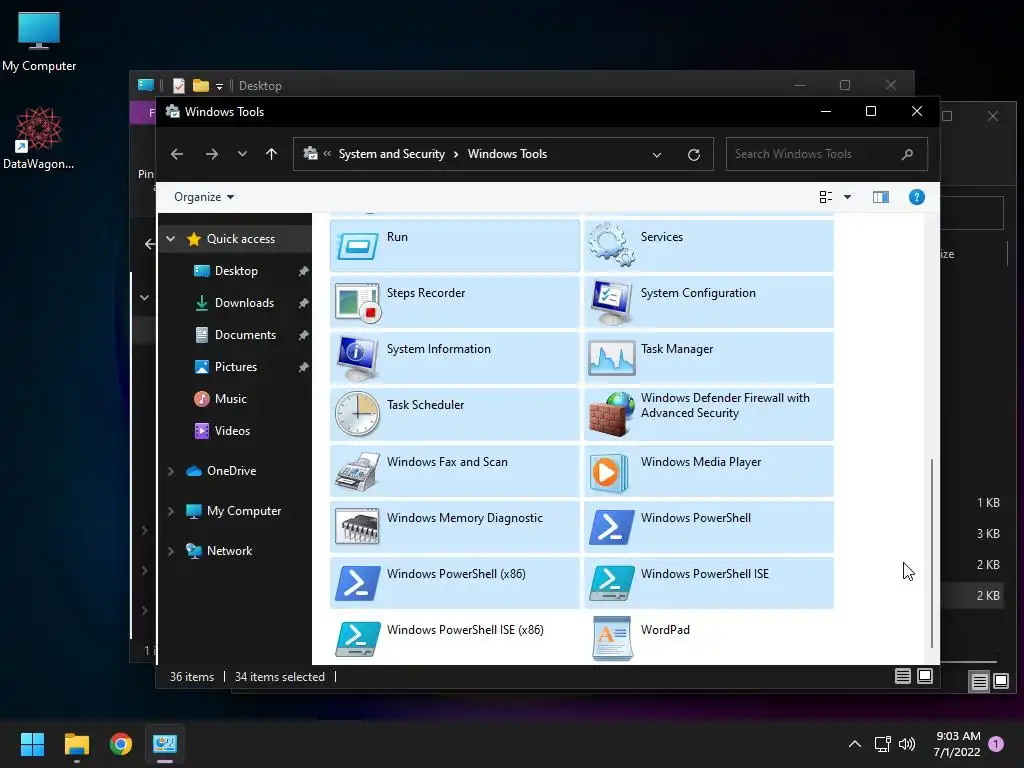Select the WordPad icon
The width and height of the screenshot is (1024, 768).
(611, 638)
